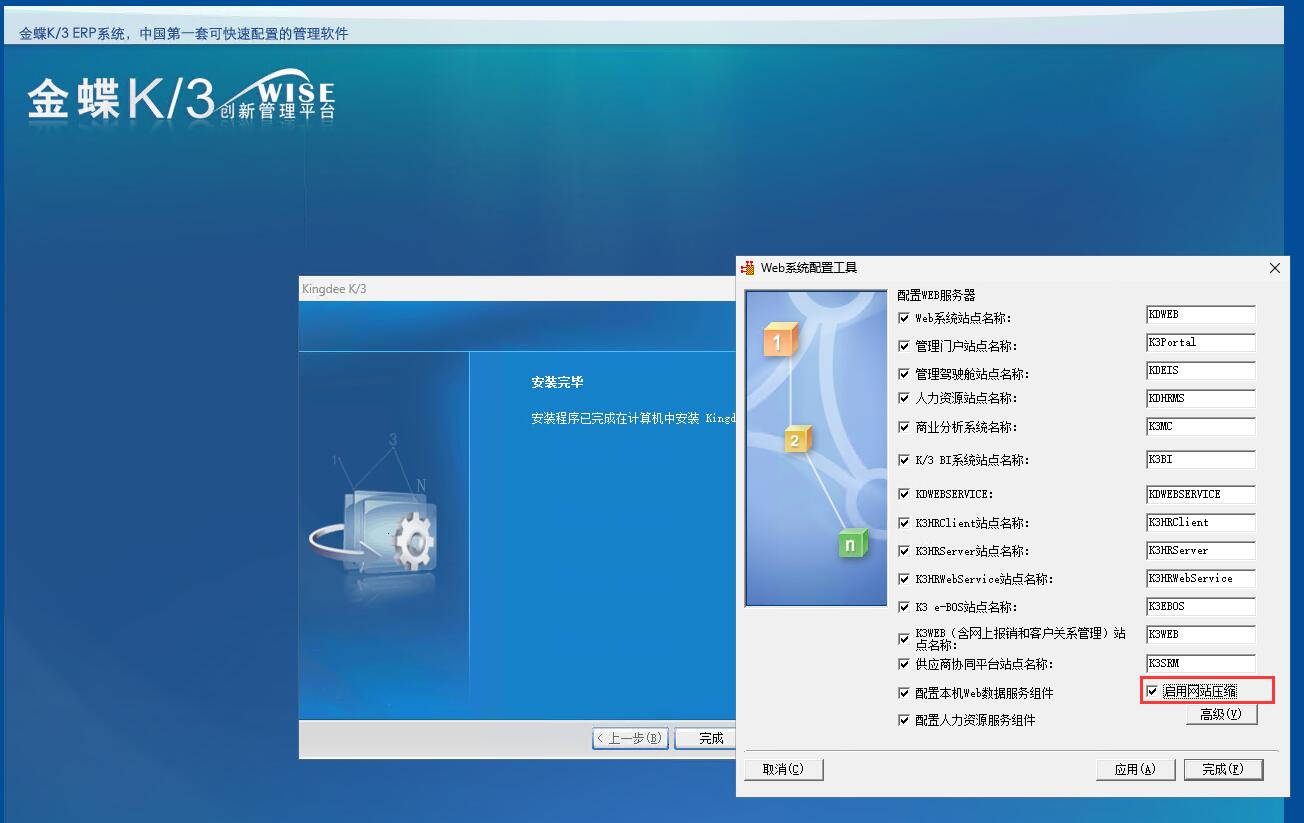1304x823 pixels.
Task: Toggle the 商业分析系统名称 checkbox
Action: 904,427
